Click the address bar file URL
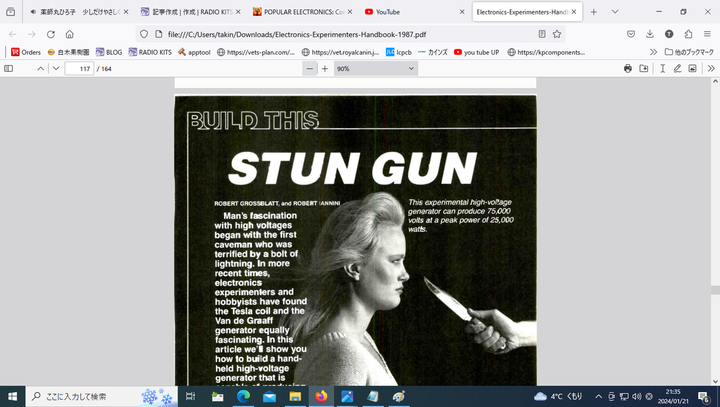 (x=297, y=34)
